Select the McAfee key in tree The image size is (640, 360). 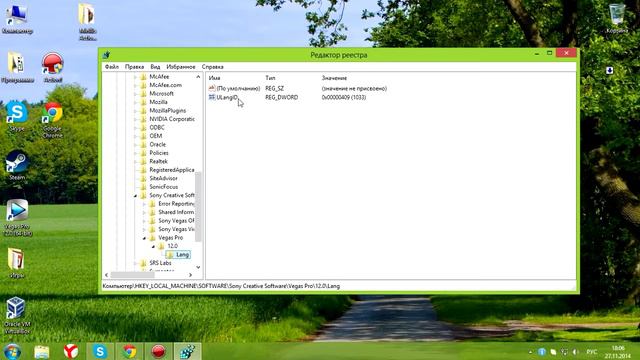159,77
